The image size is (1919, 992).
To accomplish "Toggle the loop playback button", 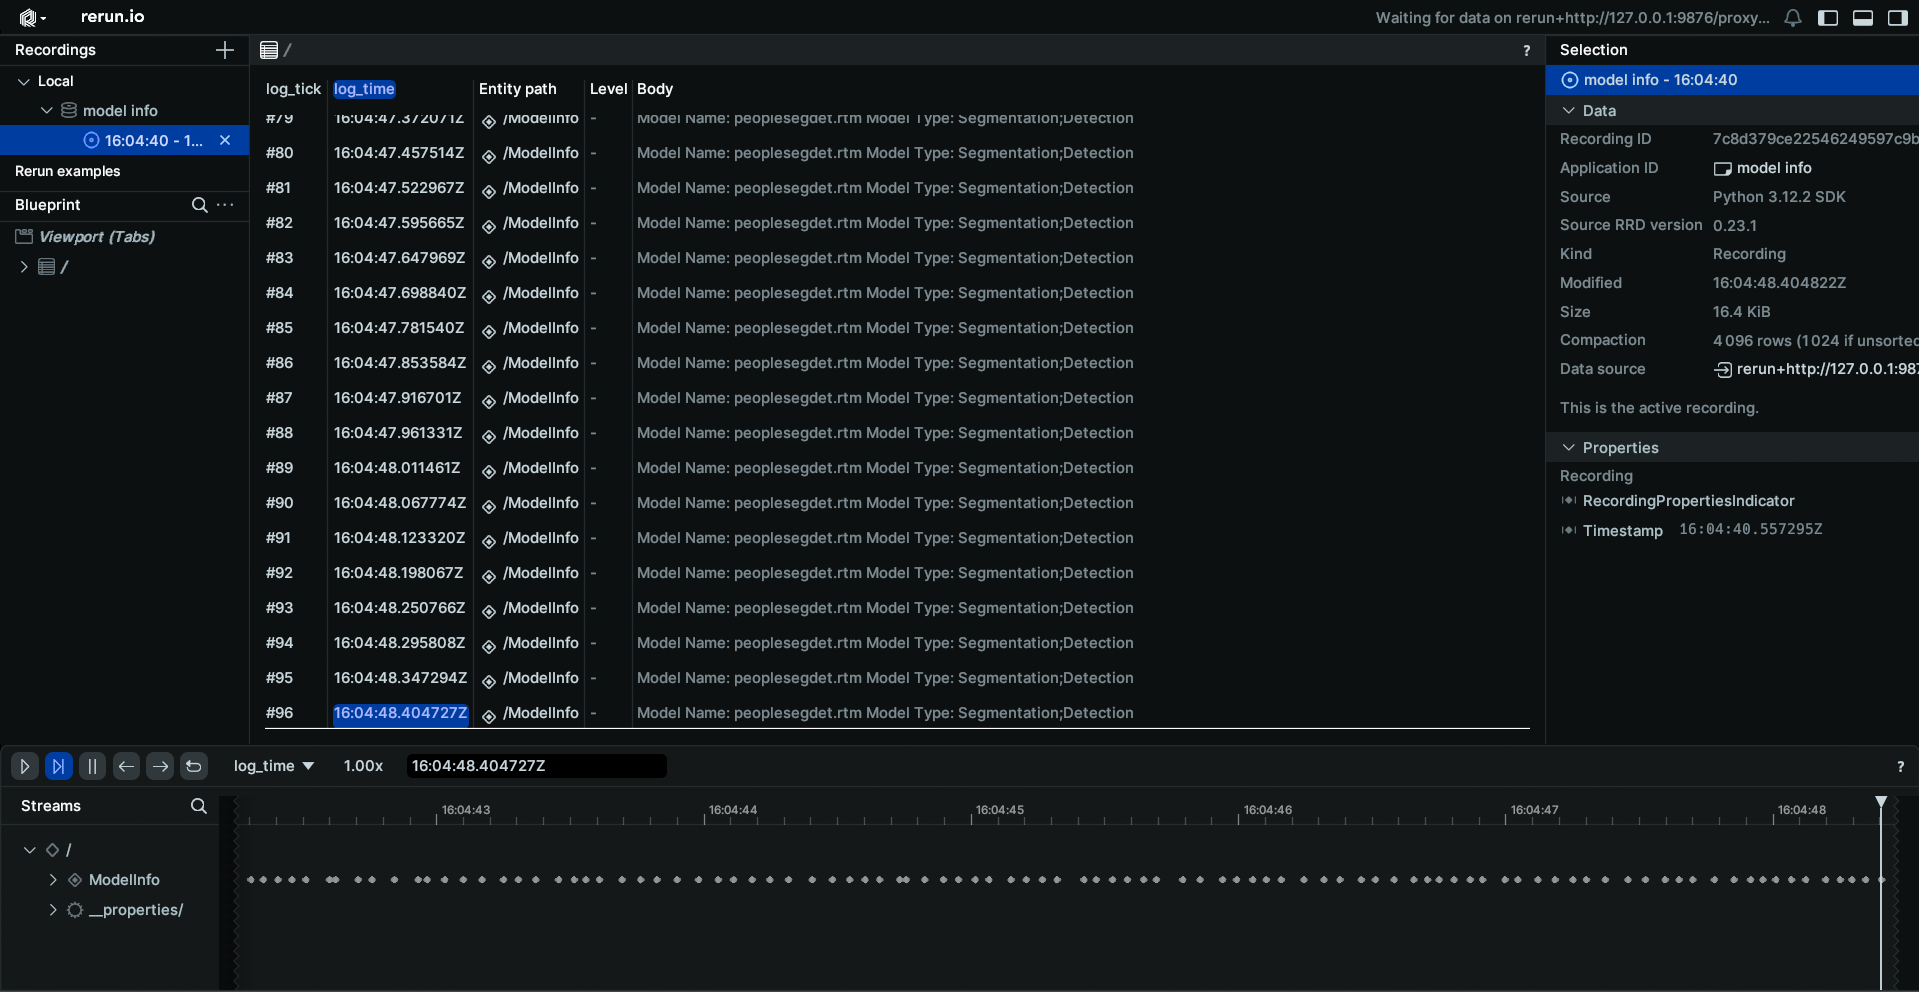I will (x=194, y=766).
